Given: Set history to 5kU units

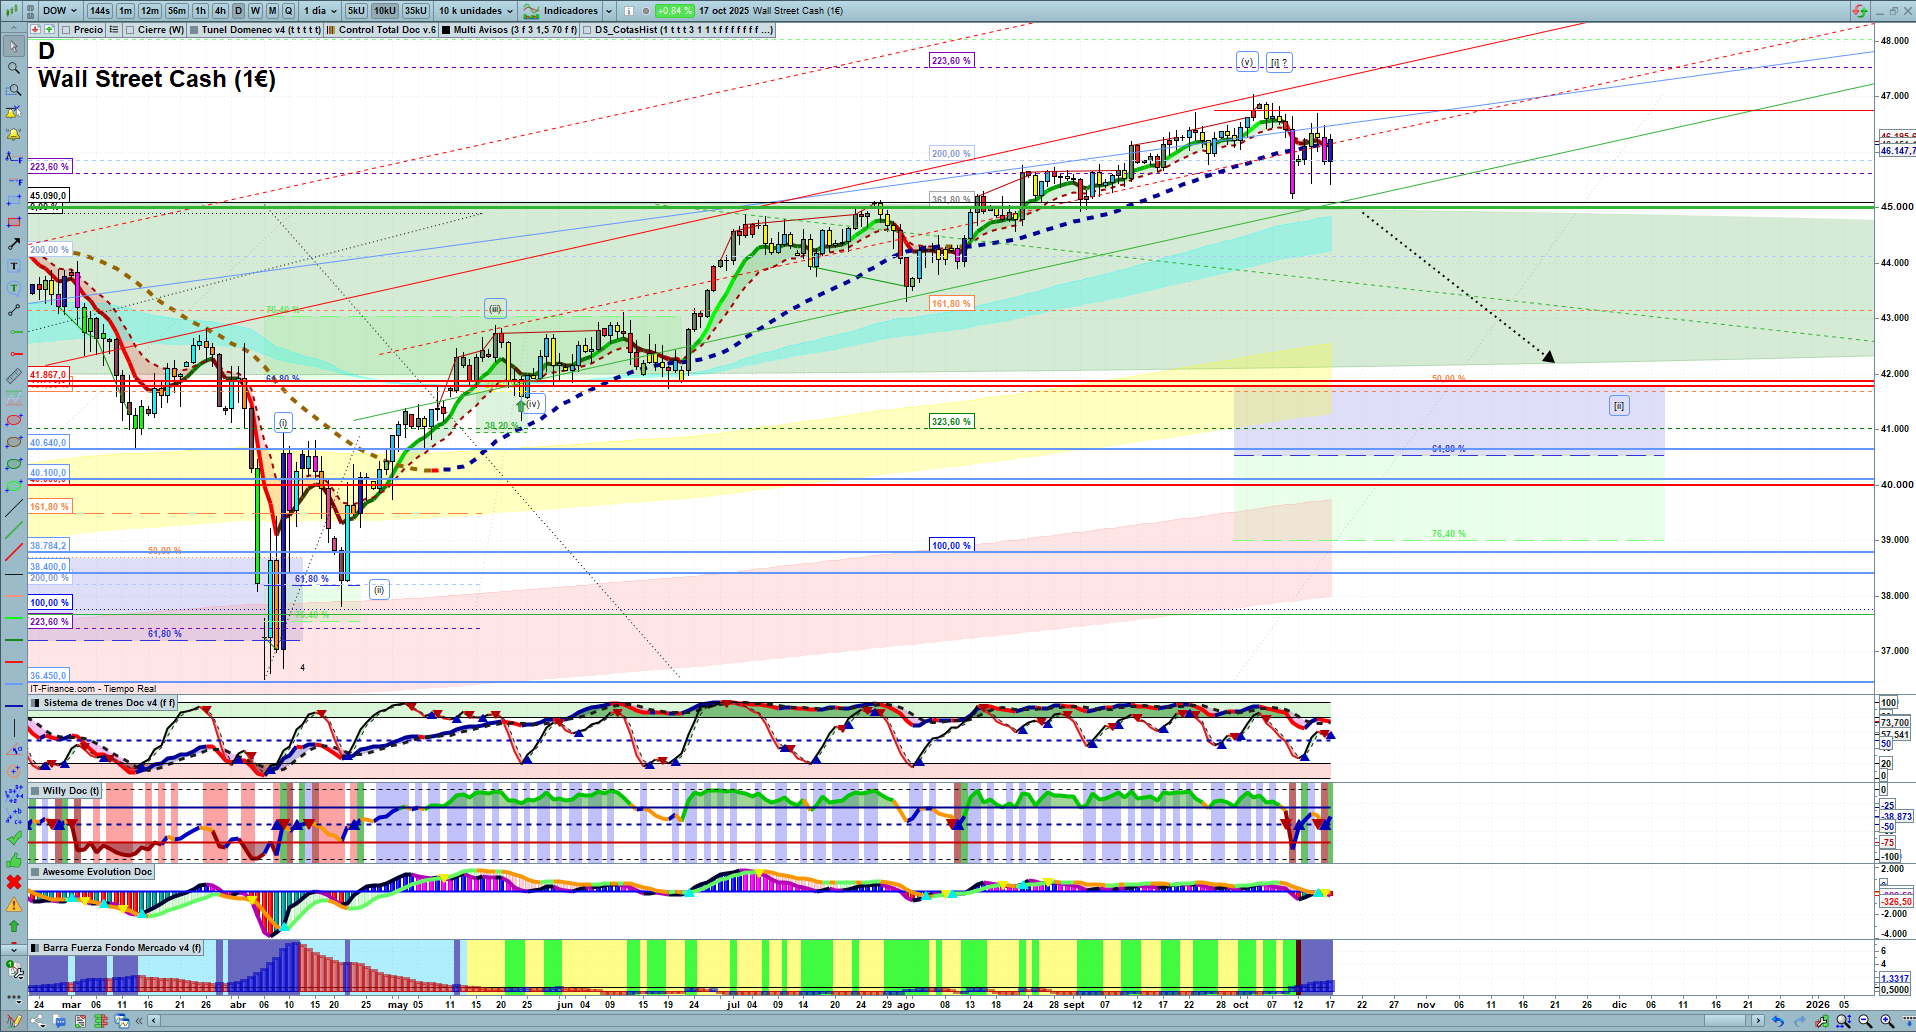Looking at the screenshot, I should pyautogui.click(x=356, y=11).
